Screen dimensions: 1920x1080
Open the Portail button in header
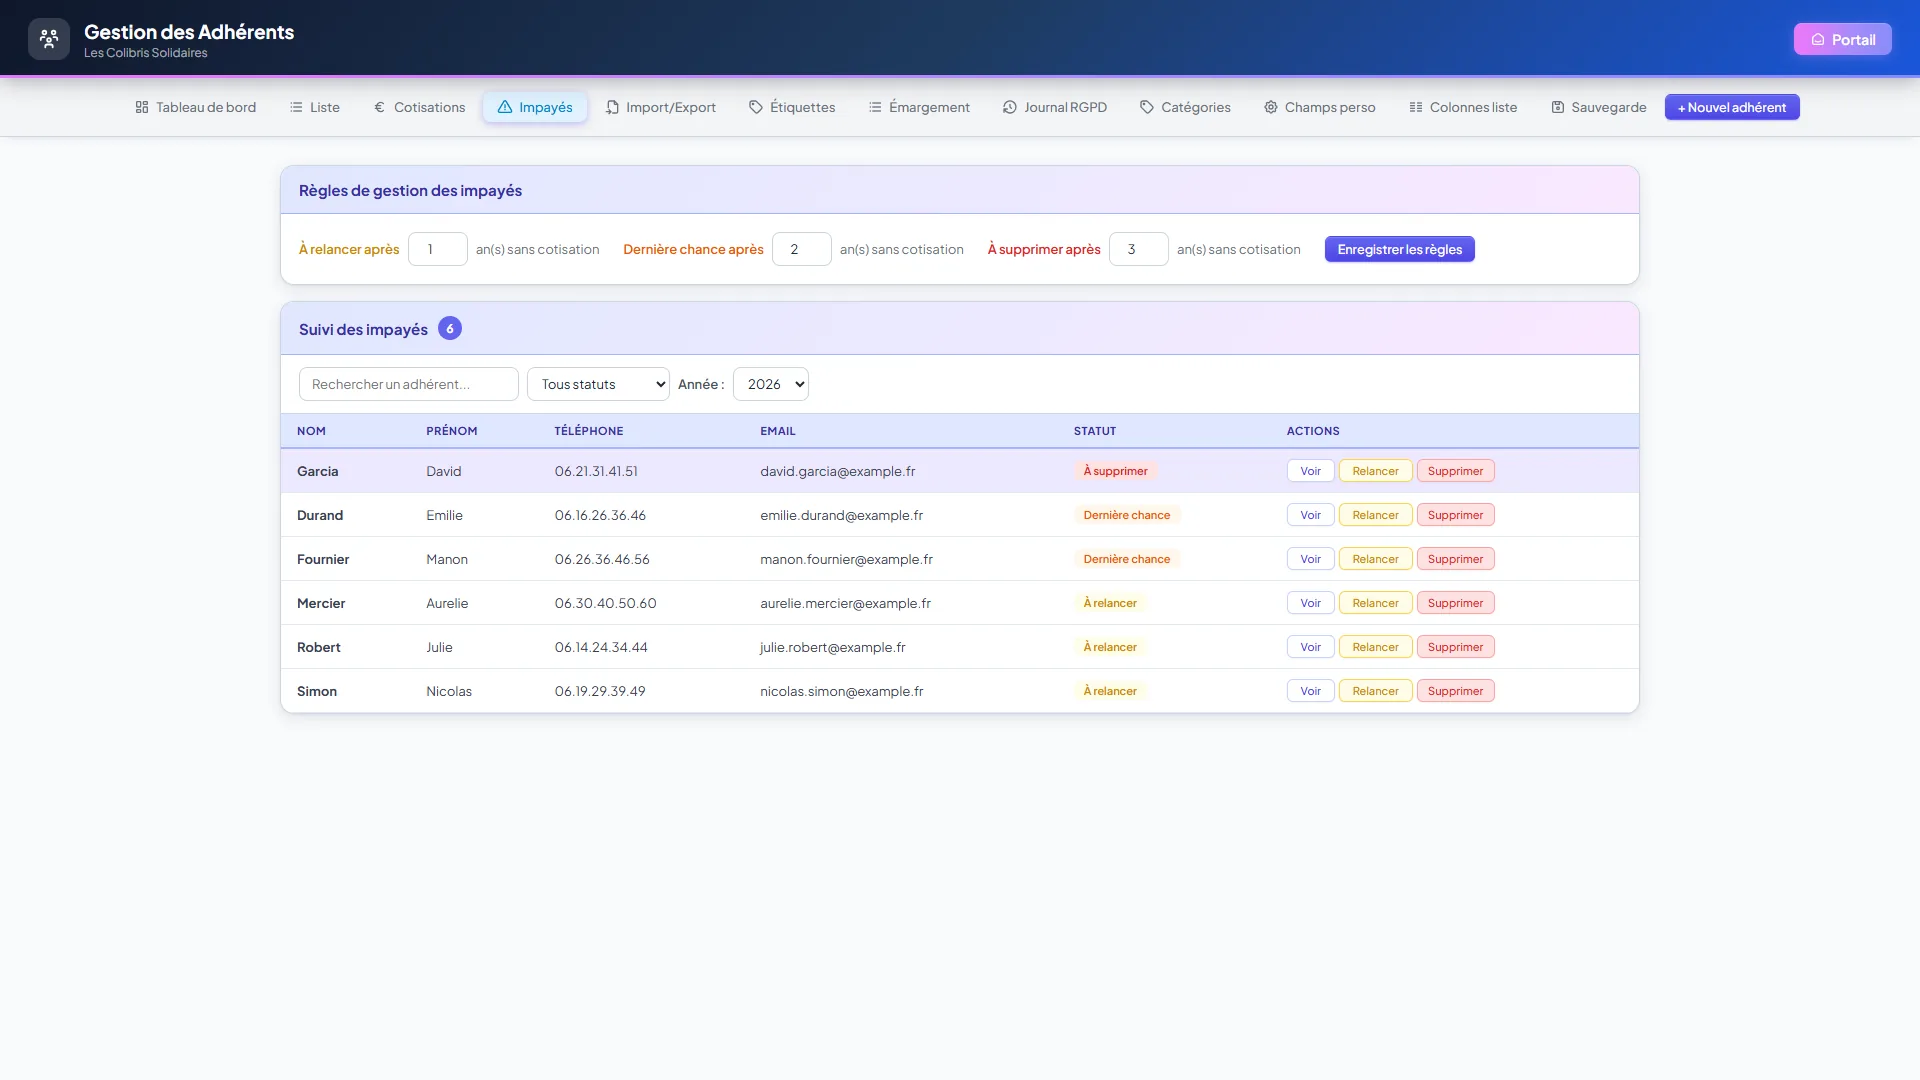point(1843,39)
